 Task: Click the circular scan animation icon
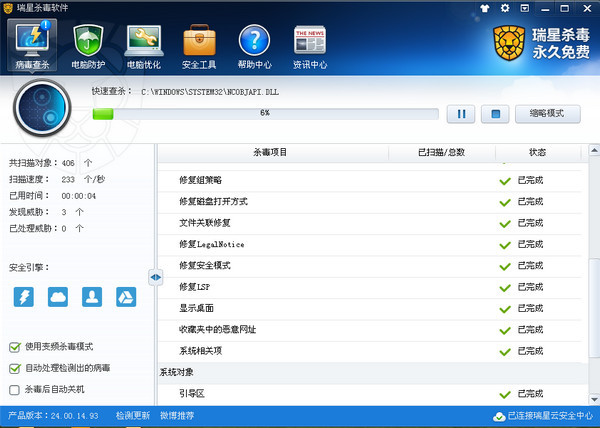[x=42, y=108]
